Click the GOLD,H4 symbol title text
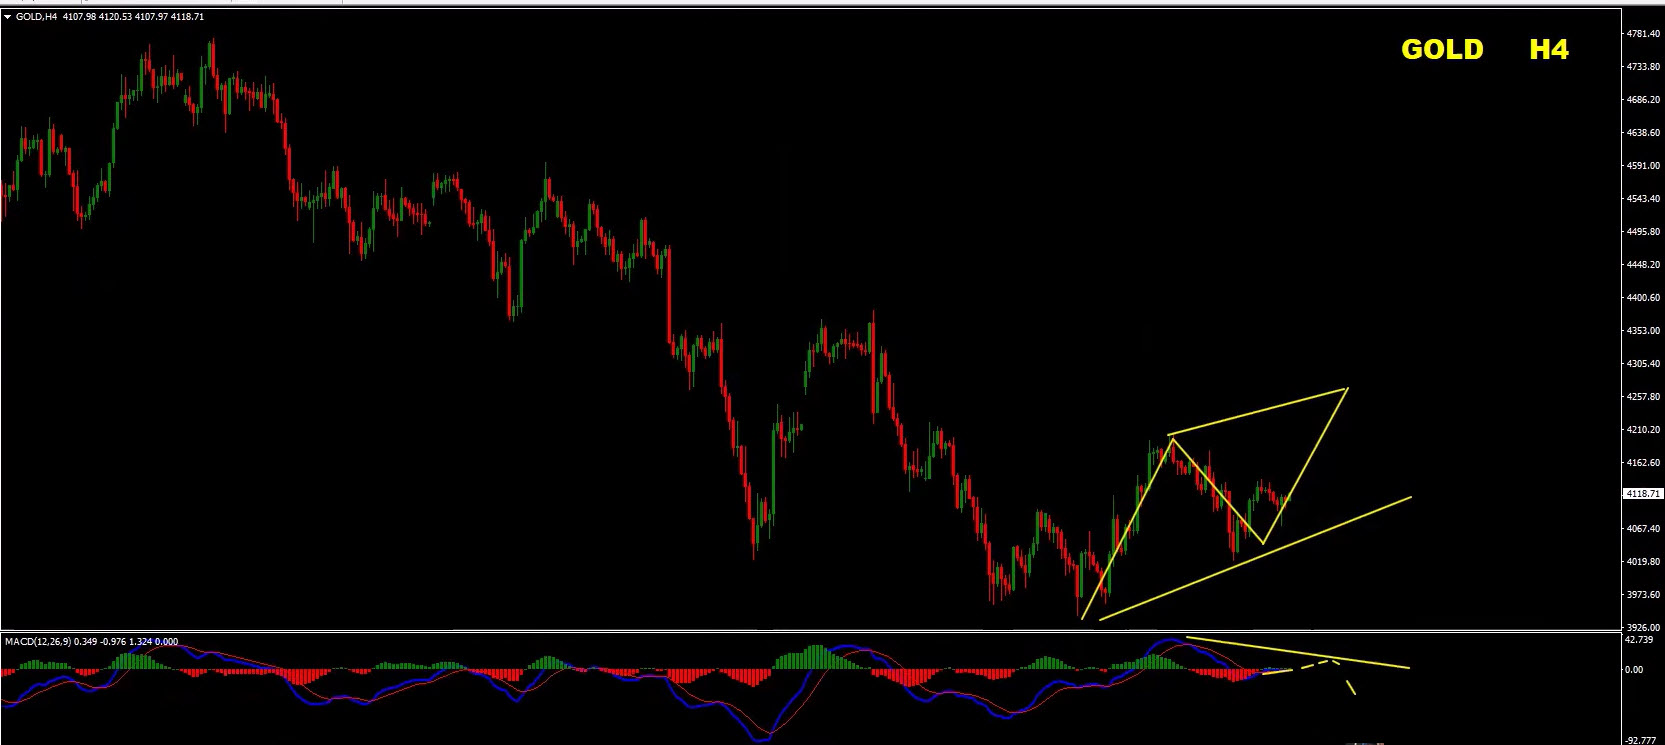This screenshot has height=745, width=1665. point(36,17)
